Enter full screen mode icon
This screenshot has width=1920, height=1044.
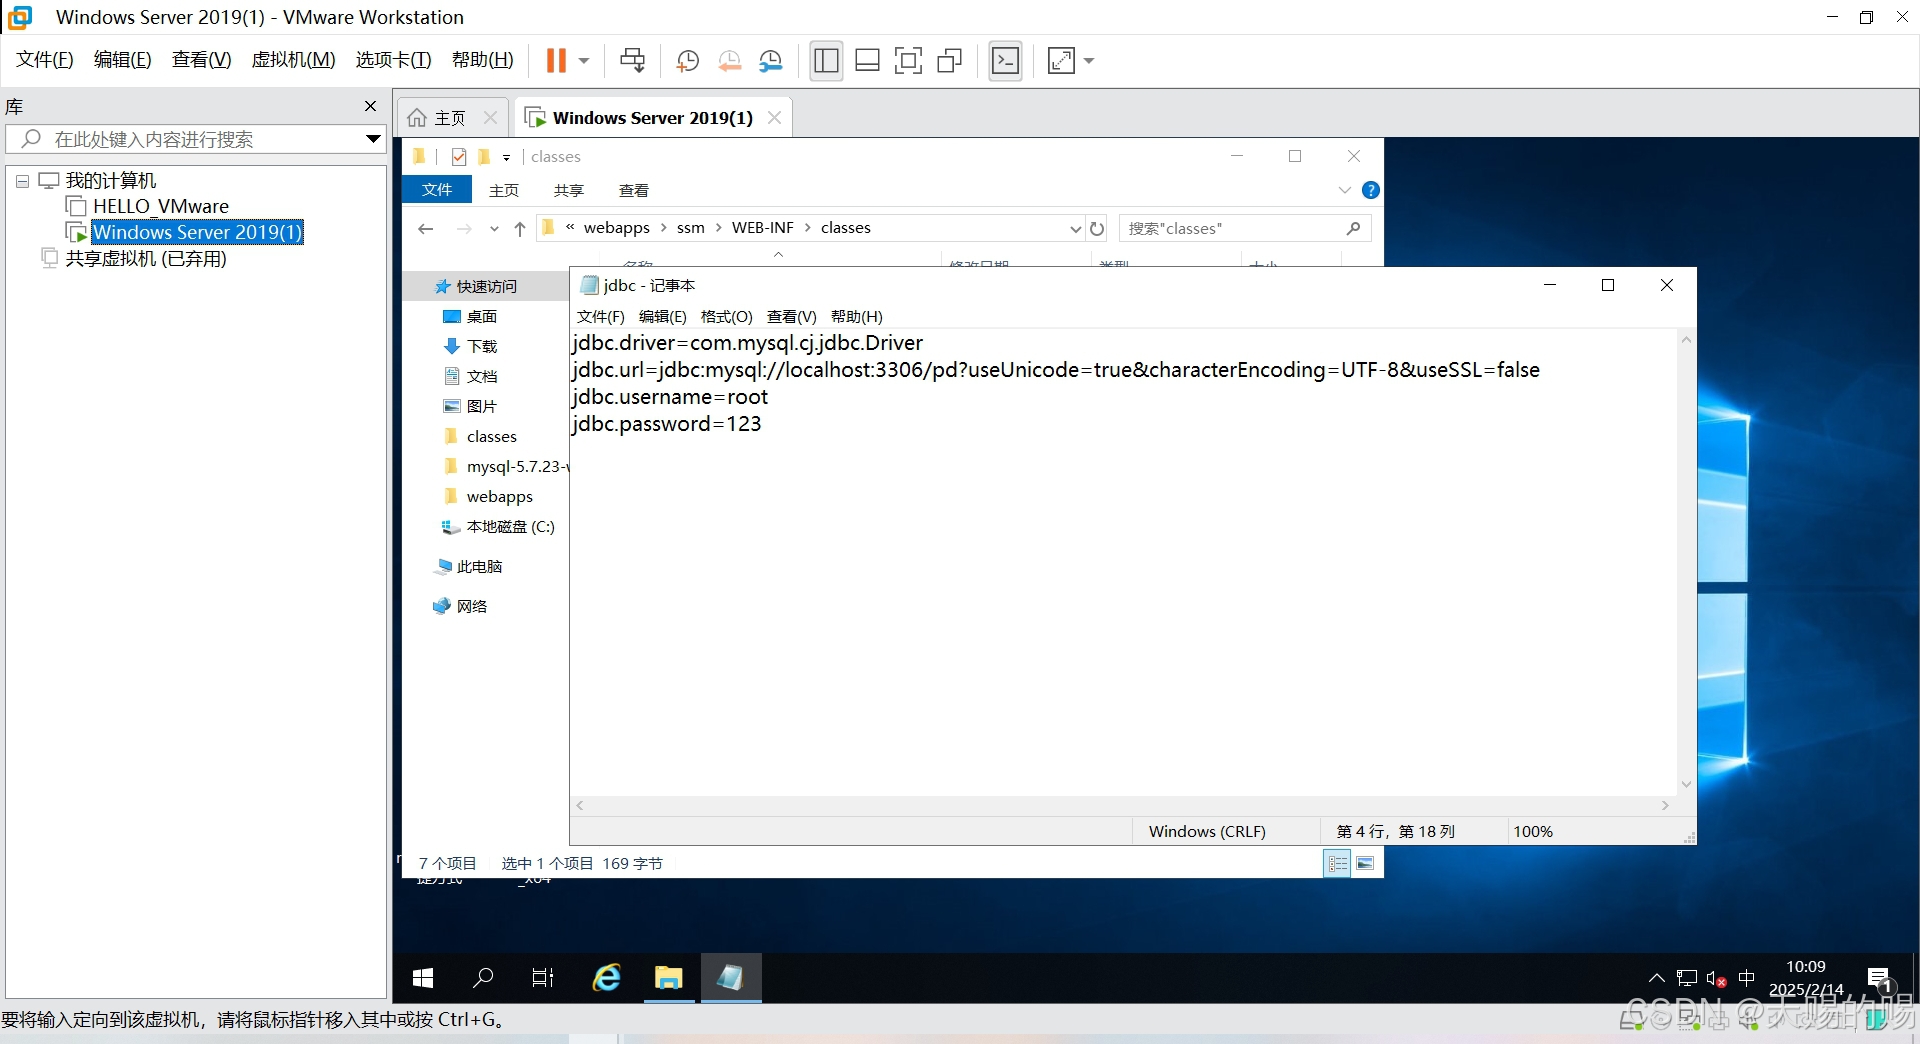[908, 61]
